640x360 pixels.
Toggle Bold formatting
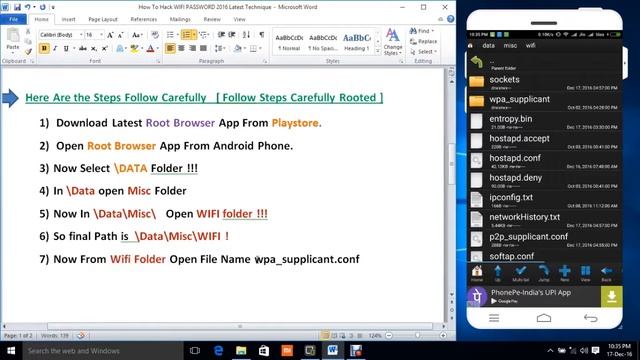(x=44, y=49)
